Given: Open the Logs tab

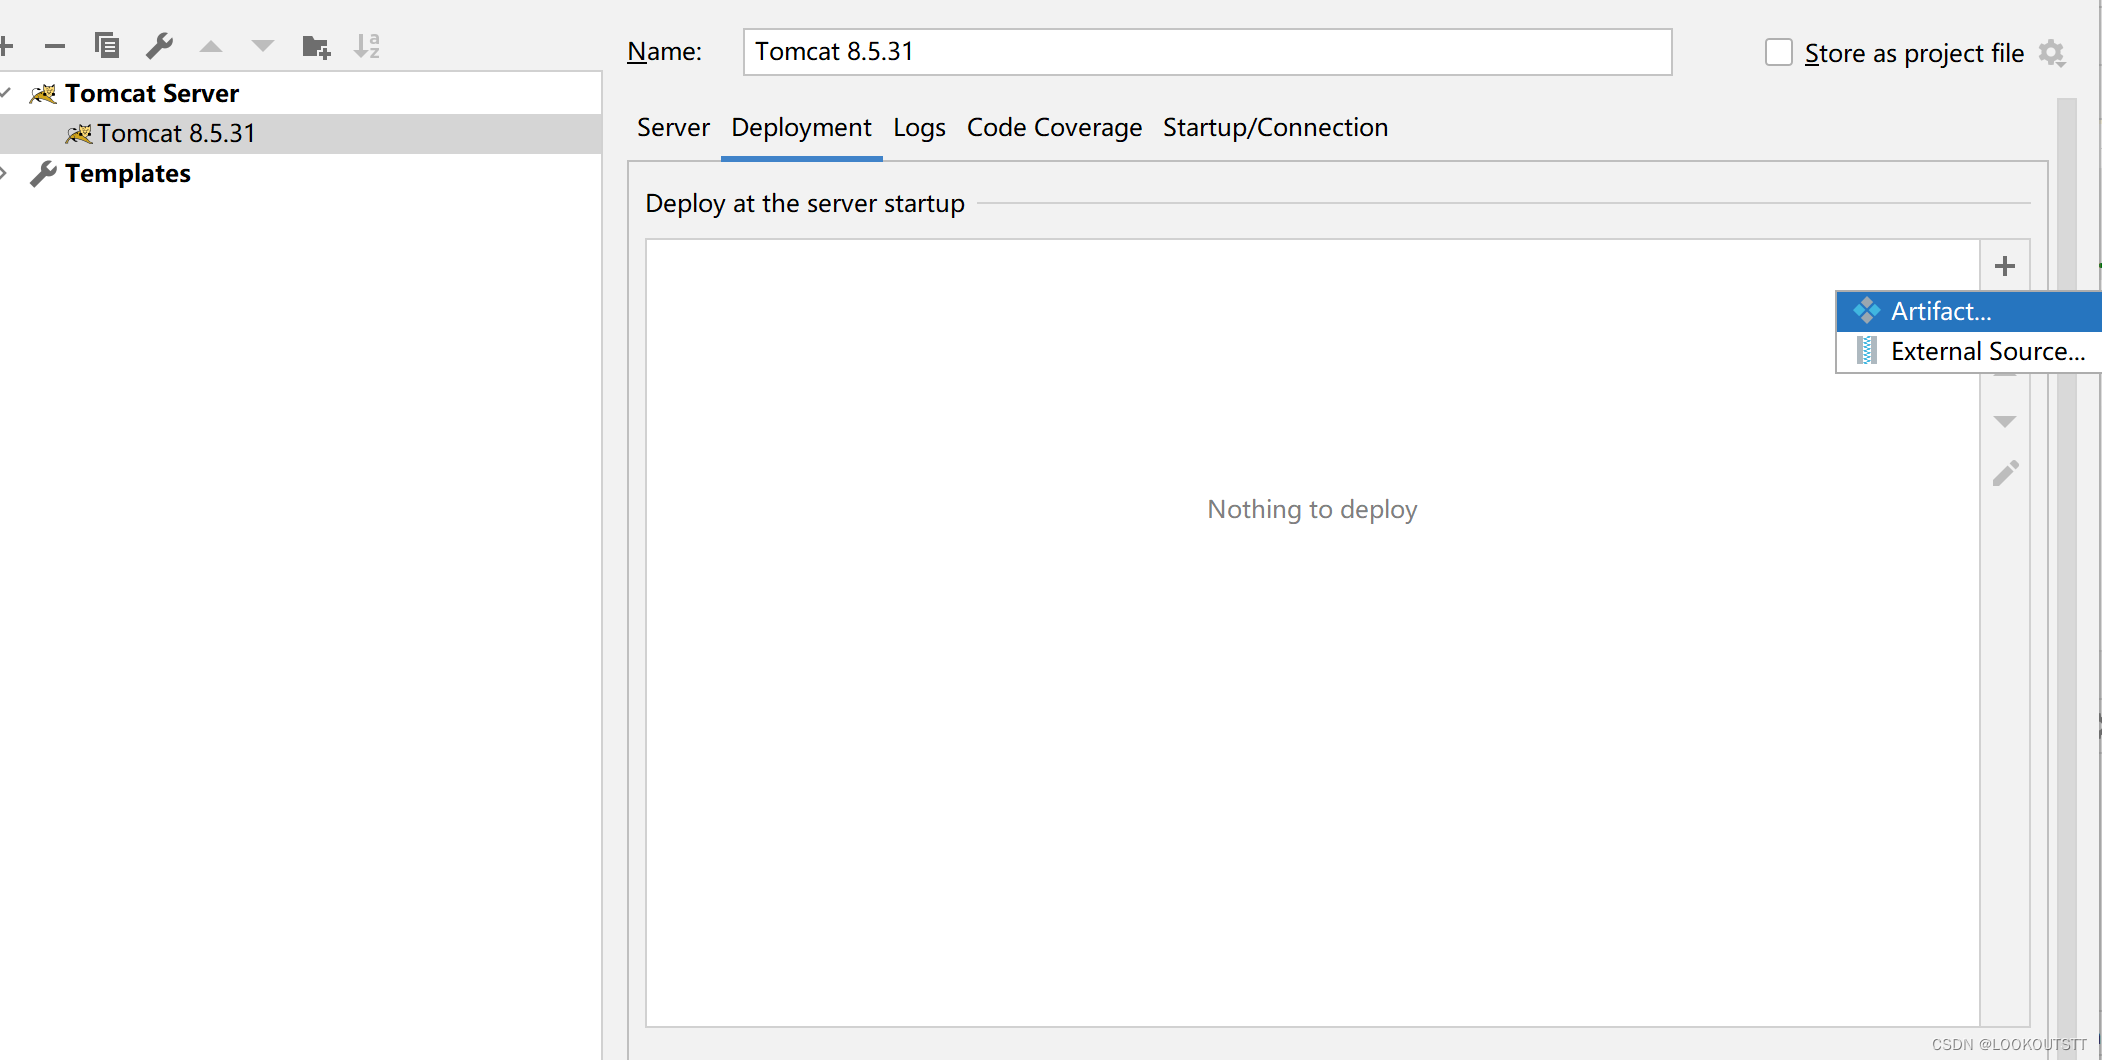Looking at the screenshot, I should (919, 128).
